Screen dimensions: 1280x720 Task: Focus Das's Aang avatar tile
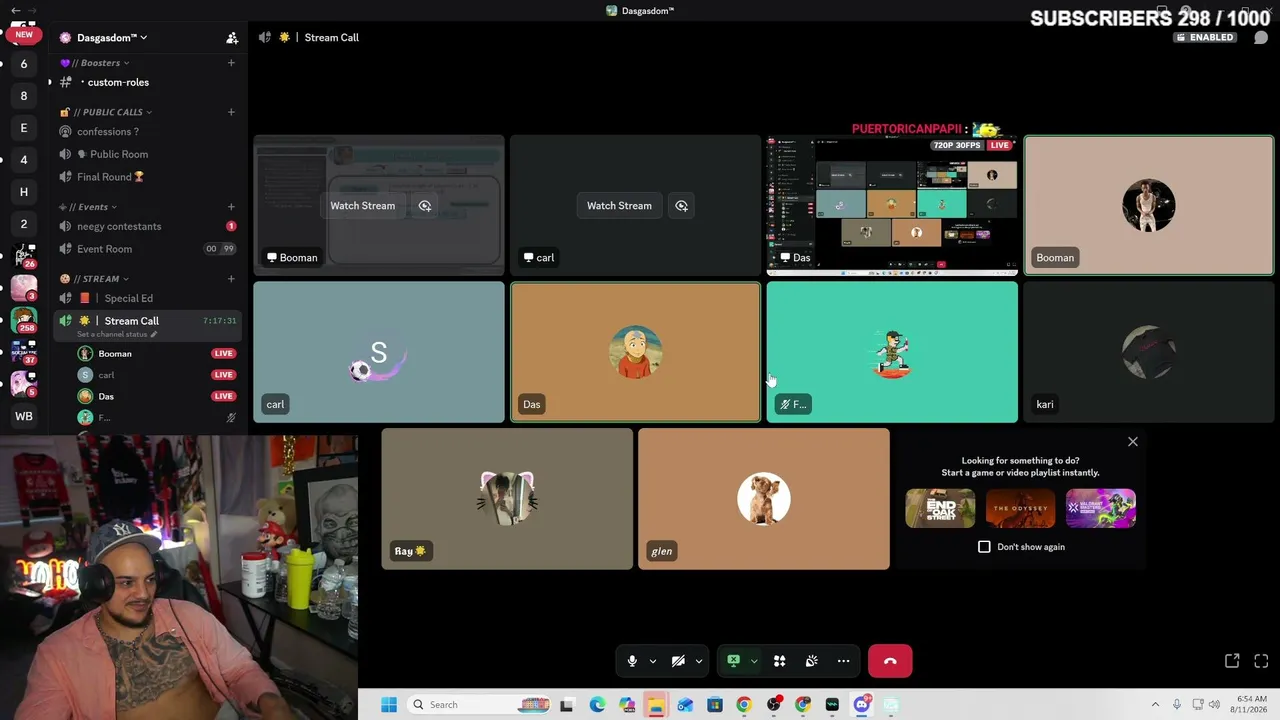636,352
